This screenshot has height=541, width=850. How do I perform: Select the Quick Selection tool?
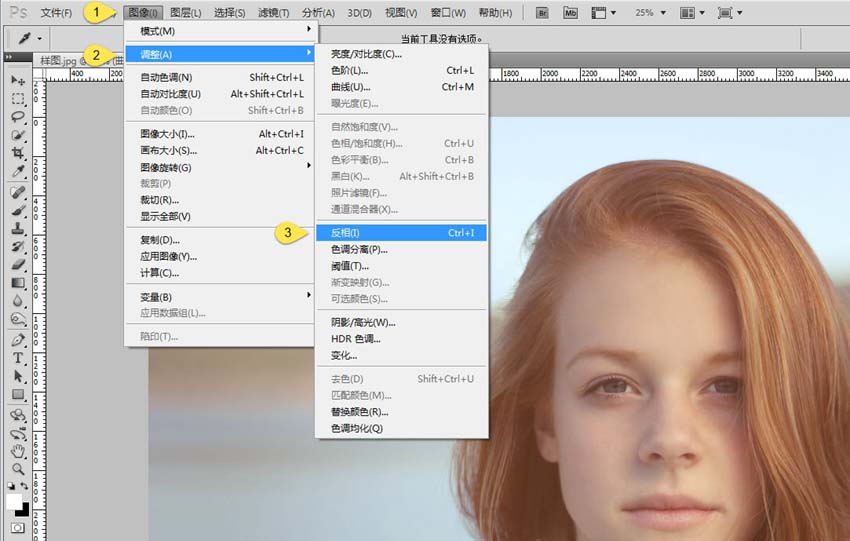pos(18,136)
